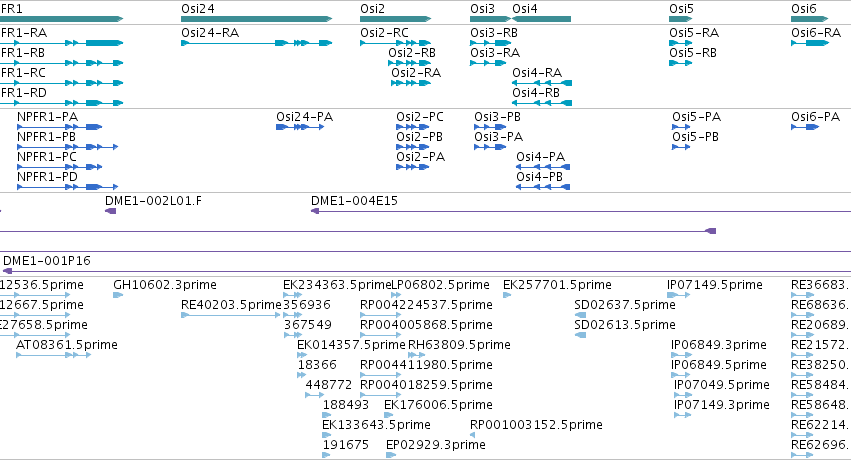Select the LP06802.5prime EST label
Image resolution: width=851 pixels, height=460 pixels.
point(440,285)
